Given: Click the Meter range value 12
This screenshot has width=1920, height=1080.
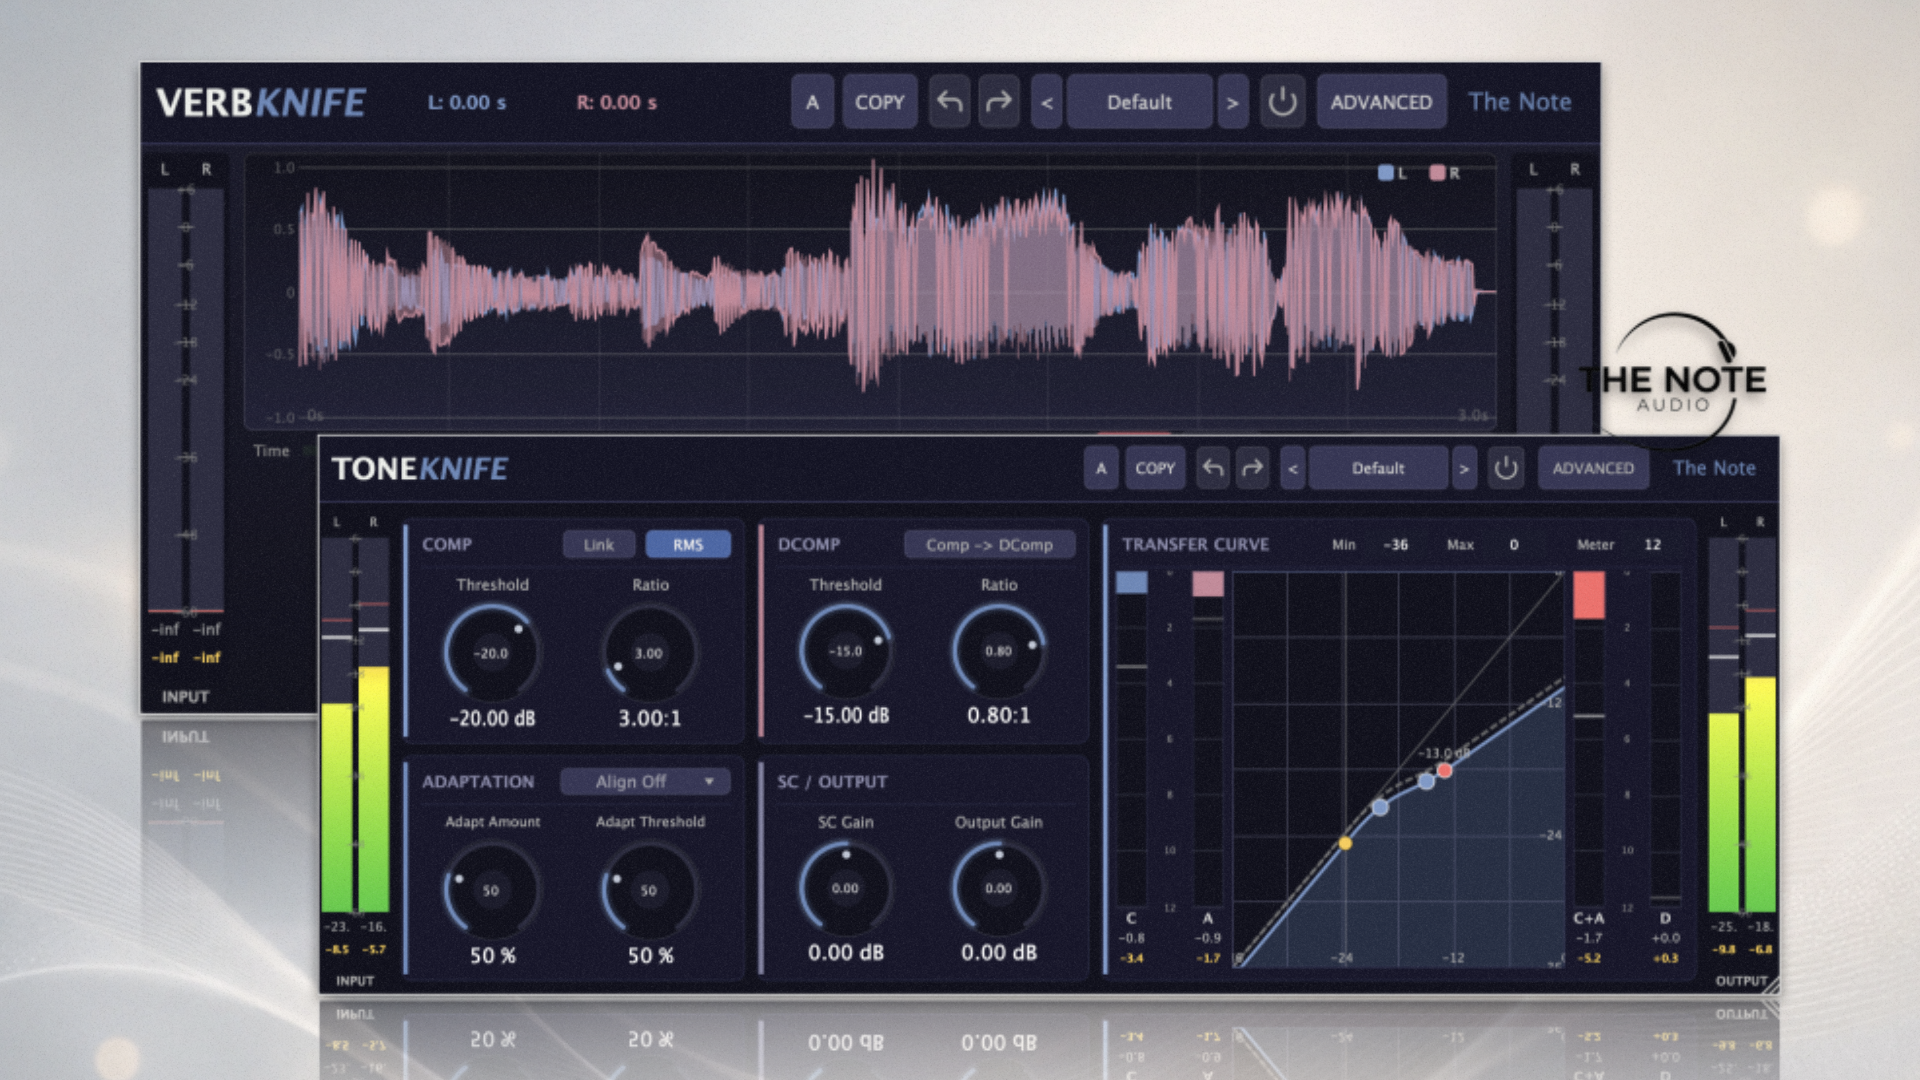Looking at the screenshot, I should 1653,545.
